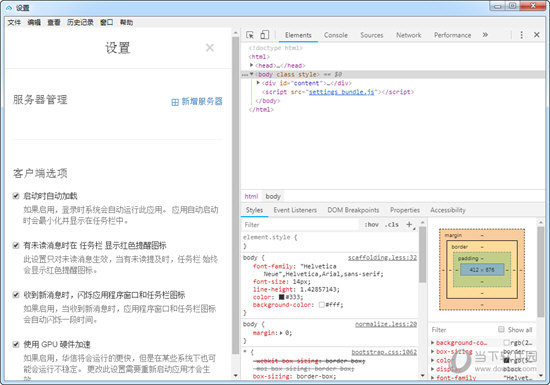Open the DevTools three-dot options menu
The height and width of the screenshot is (385, 550).
pyautogui.click(x=522, y=35)
